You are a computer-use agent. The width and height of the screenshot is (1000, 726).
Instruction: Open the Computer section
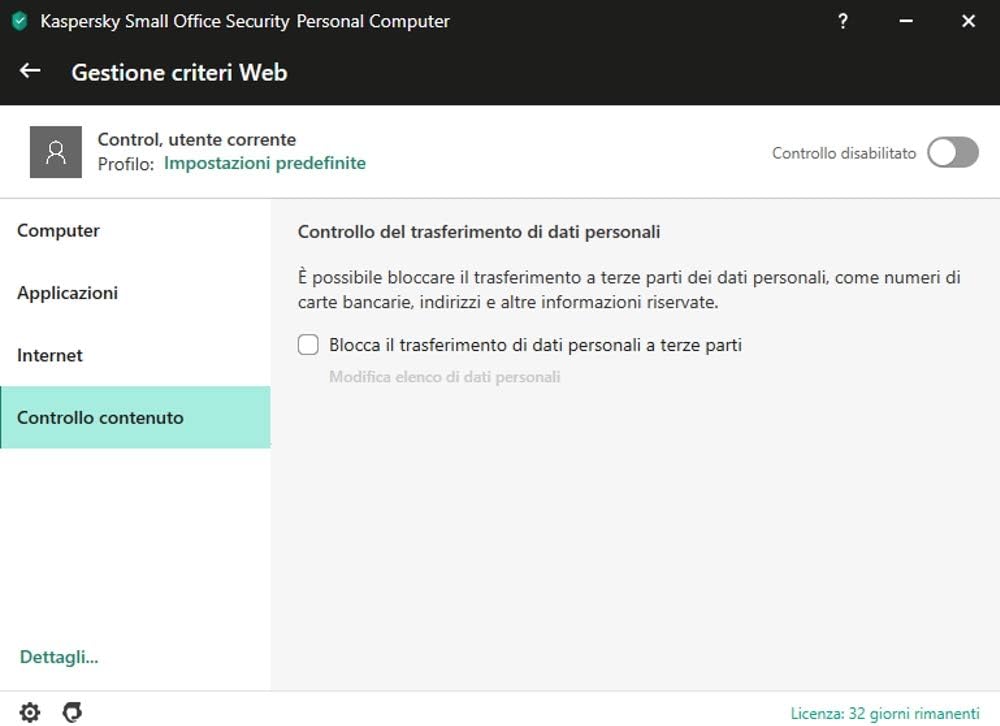coord(135,230)
